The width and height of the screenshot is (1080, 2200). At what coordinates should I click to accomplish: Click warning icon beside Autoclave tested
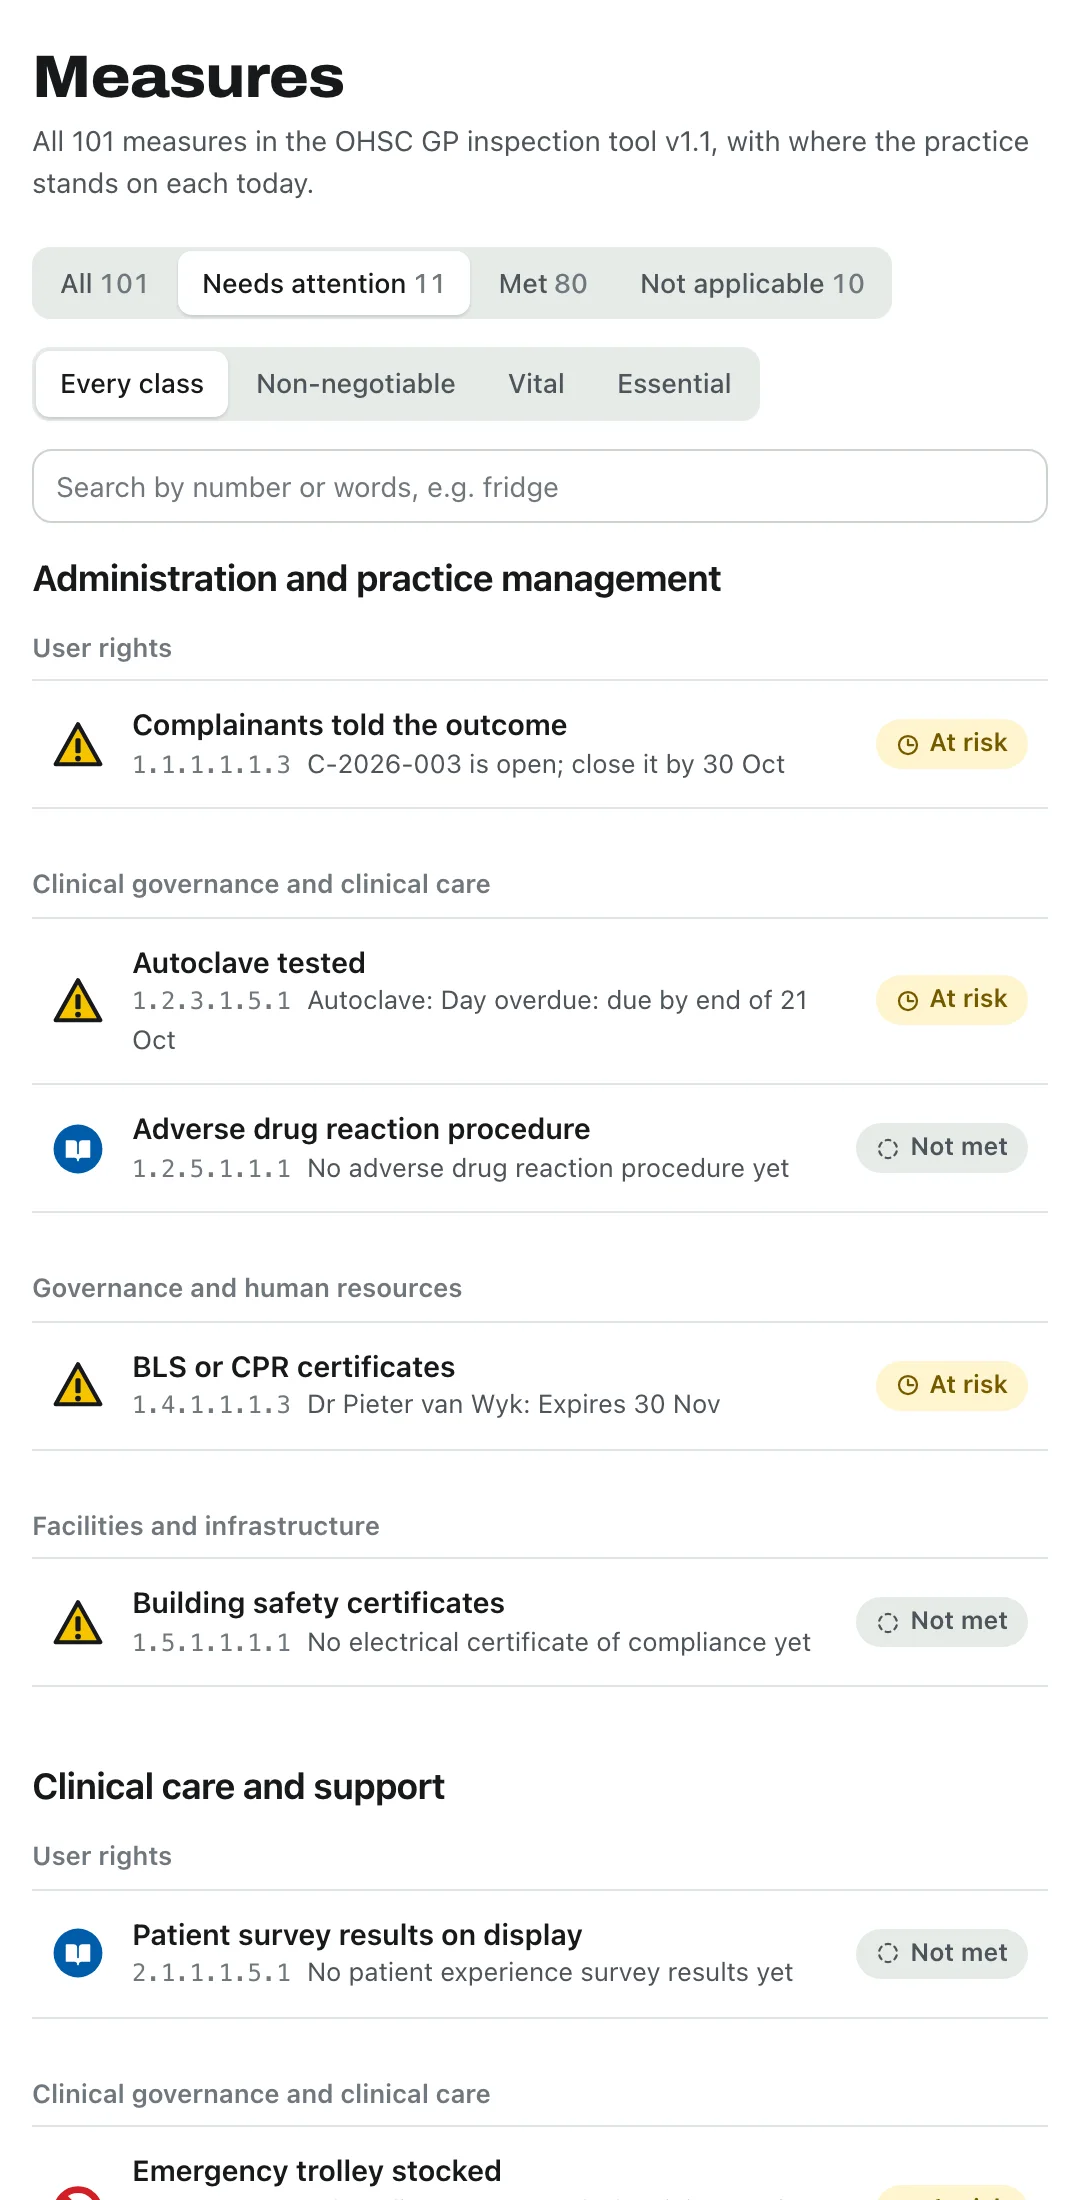[x=78, y=1001]
